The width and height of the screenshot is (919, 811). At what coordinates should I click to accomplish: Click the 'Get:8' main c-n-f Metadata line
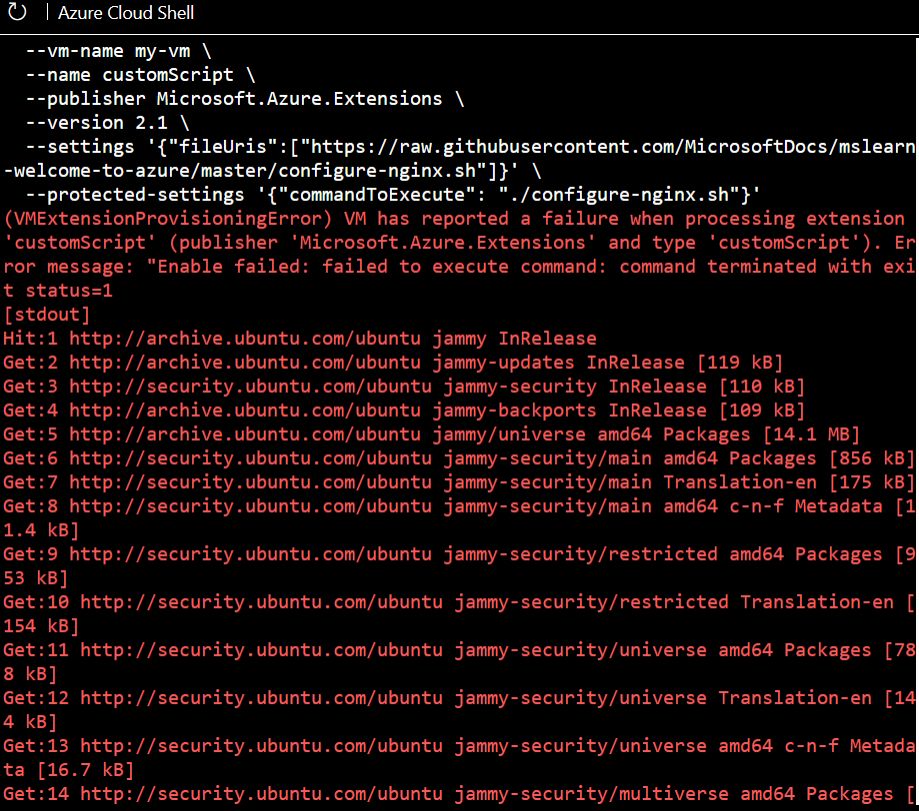(459, 506)
